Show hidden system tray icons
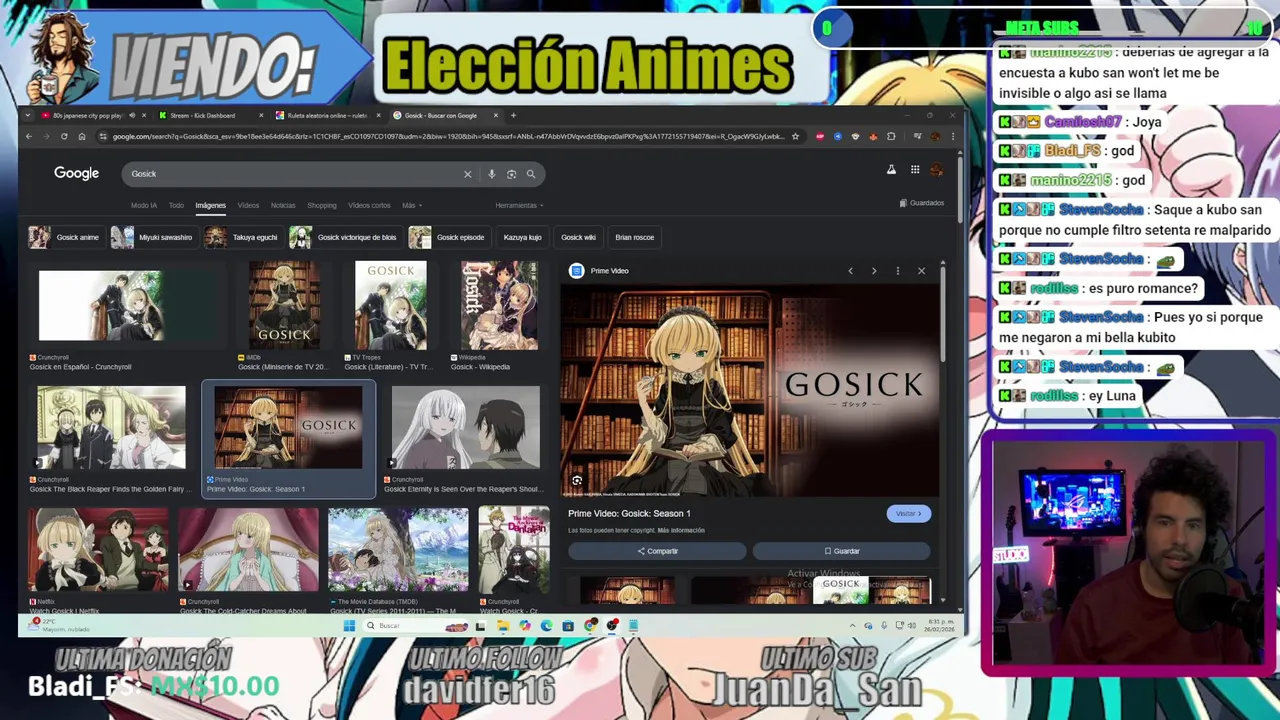The image size is (1280, 720). (x=853, y=626)
